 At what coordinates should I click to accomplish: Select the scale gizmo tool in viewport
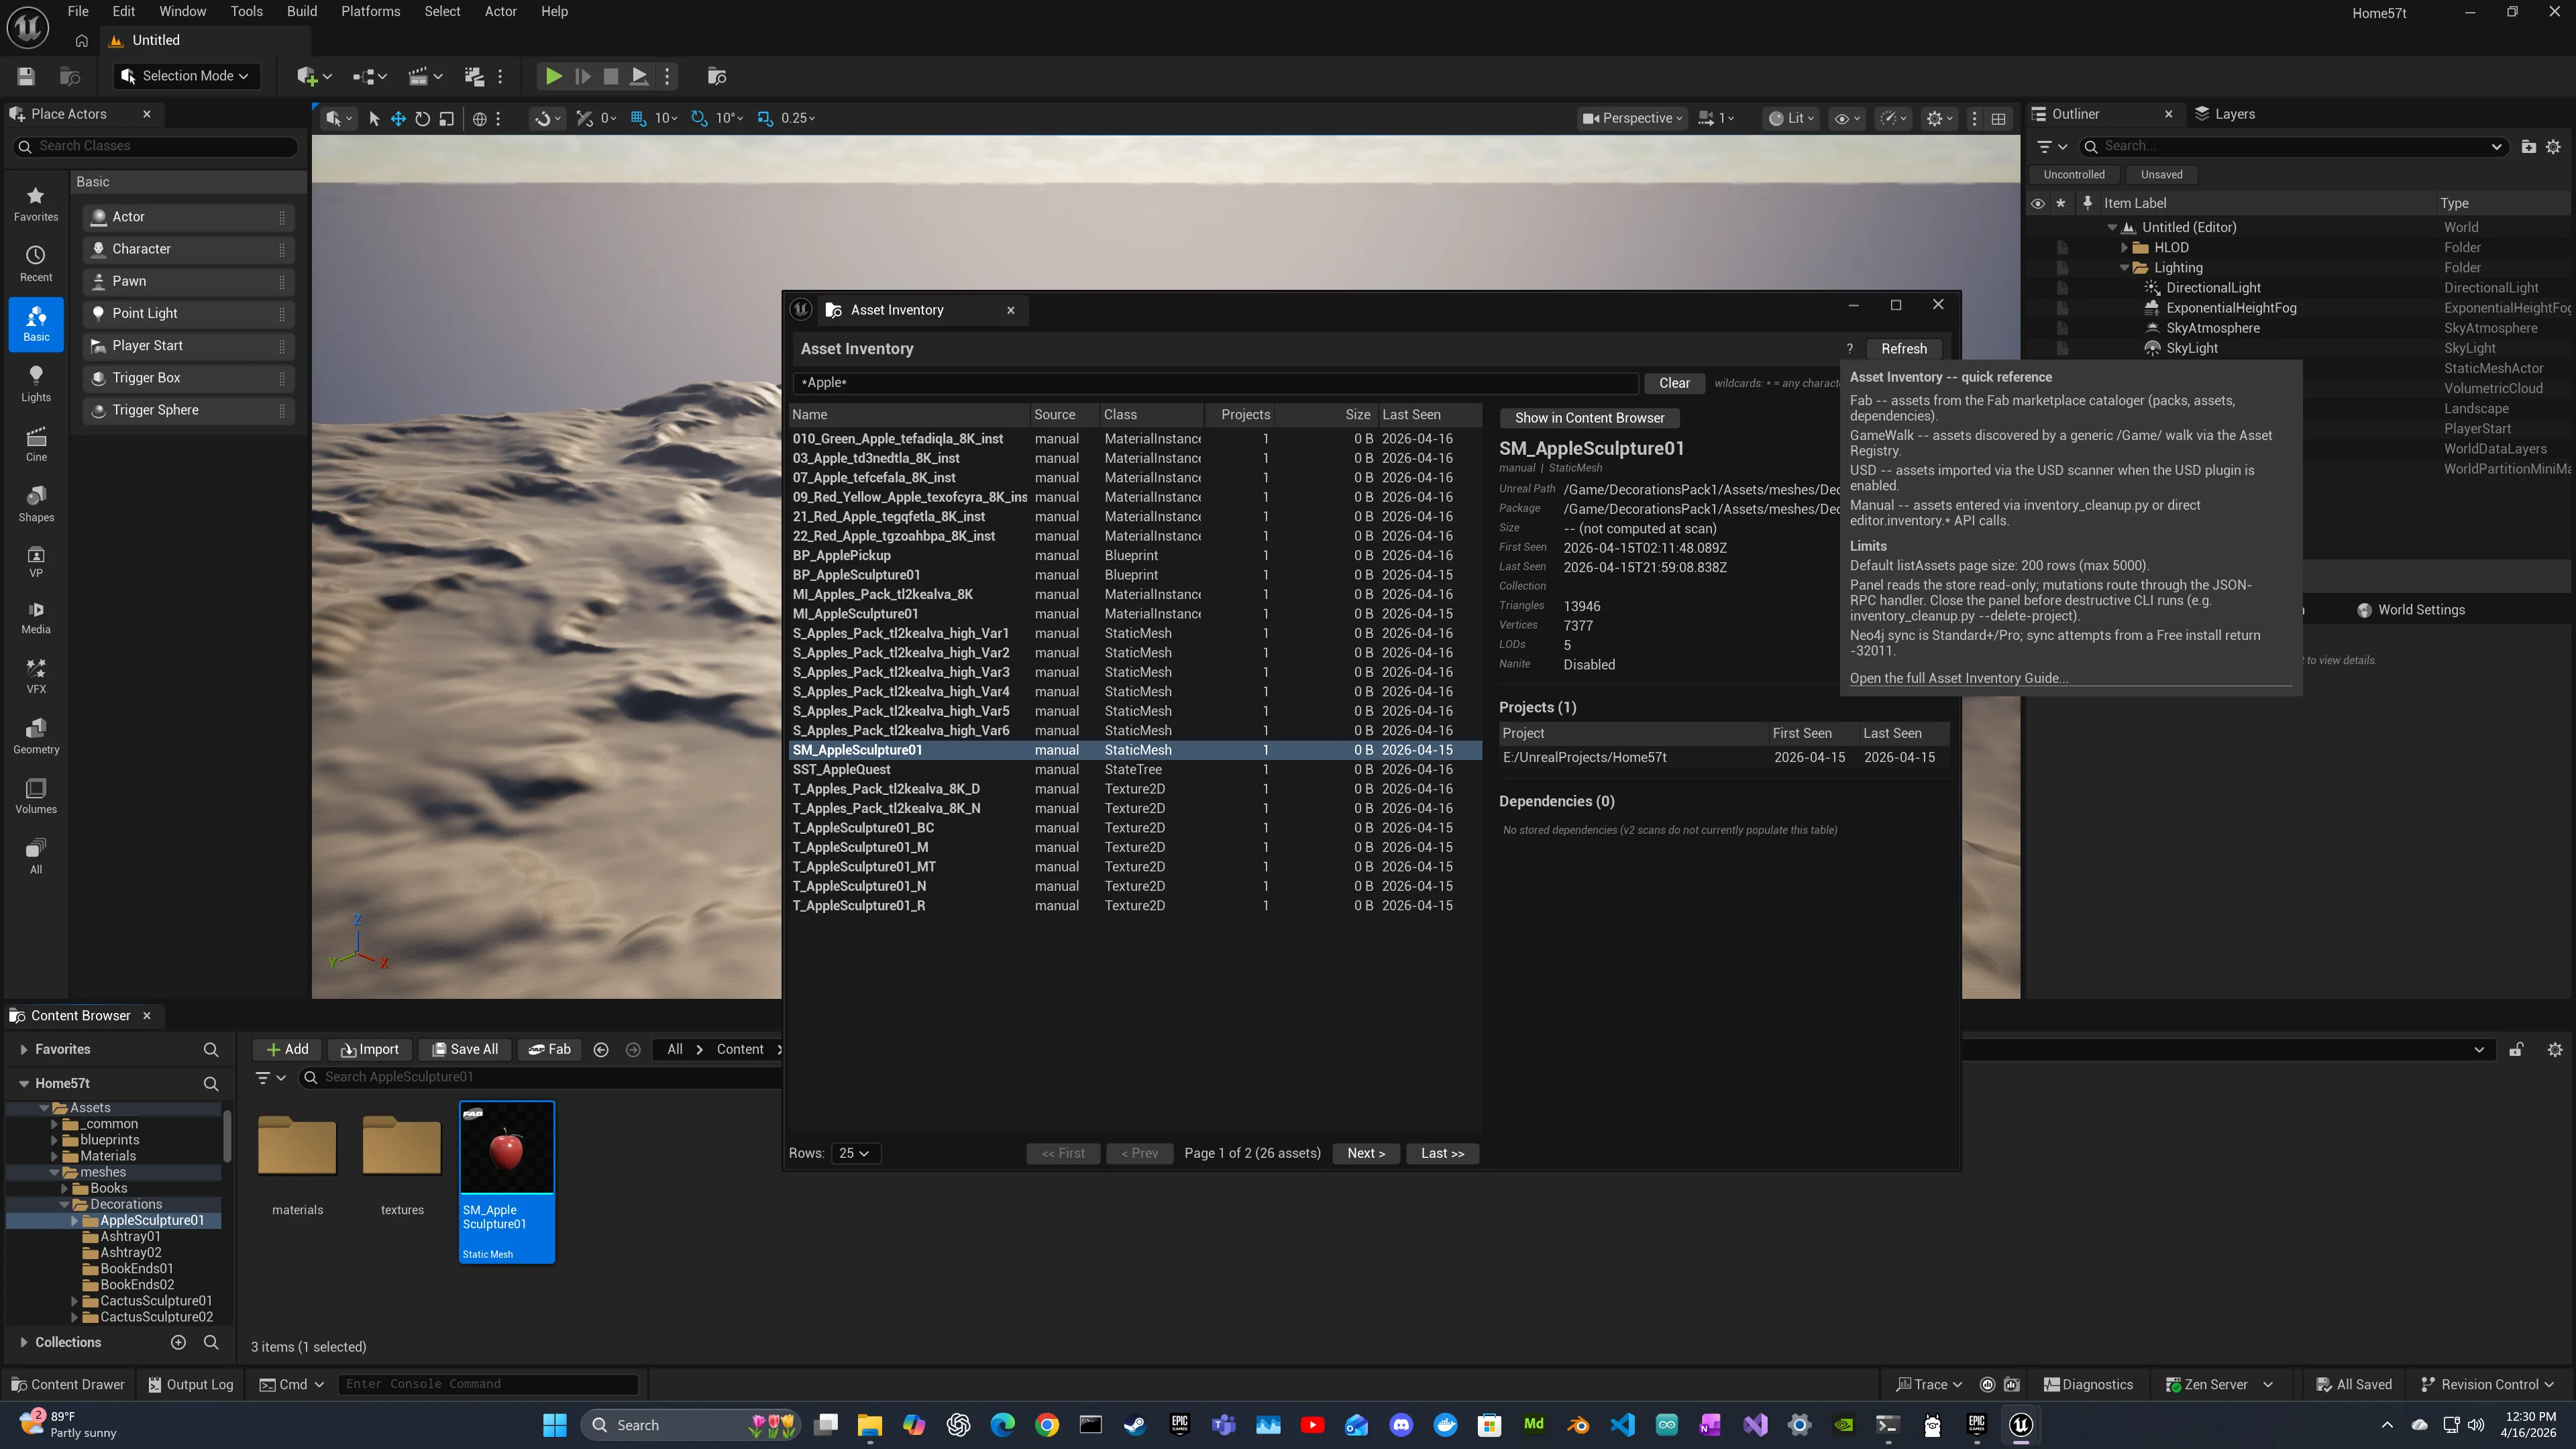[x=447, y=118]
